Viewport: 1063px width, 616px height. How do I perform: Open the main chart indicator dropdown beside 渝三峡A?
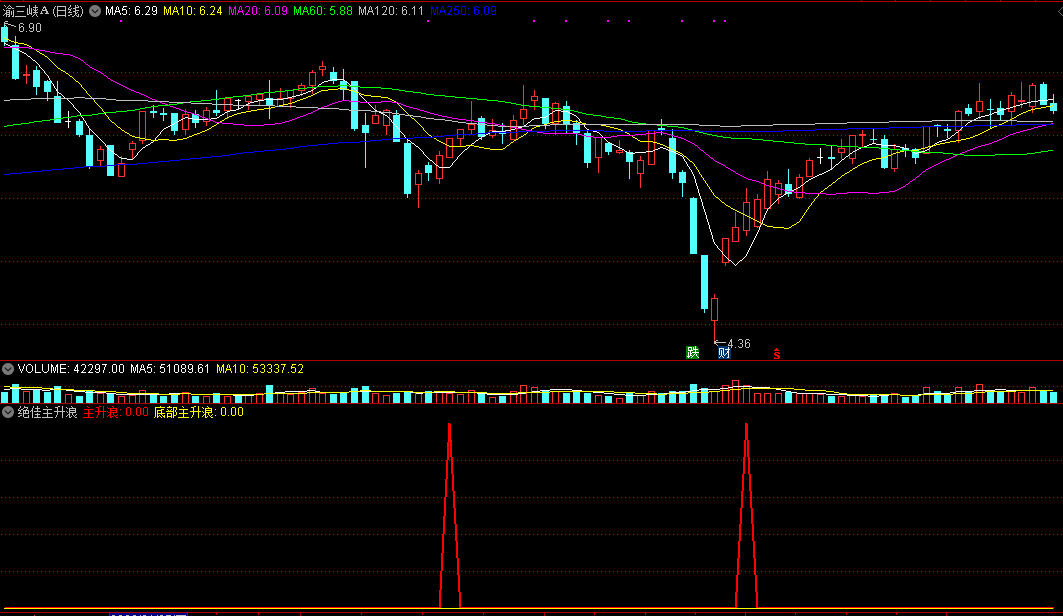click(95, 11)
